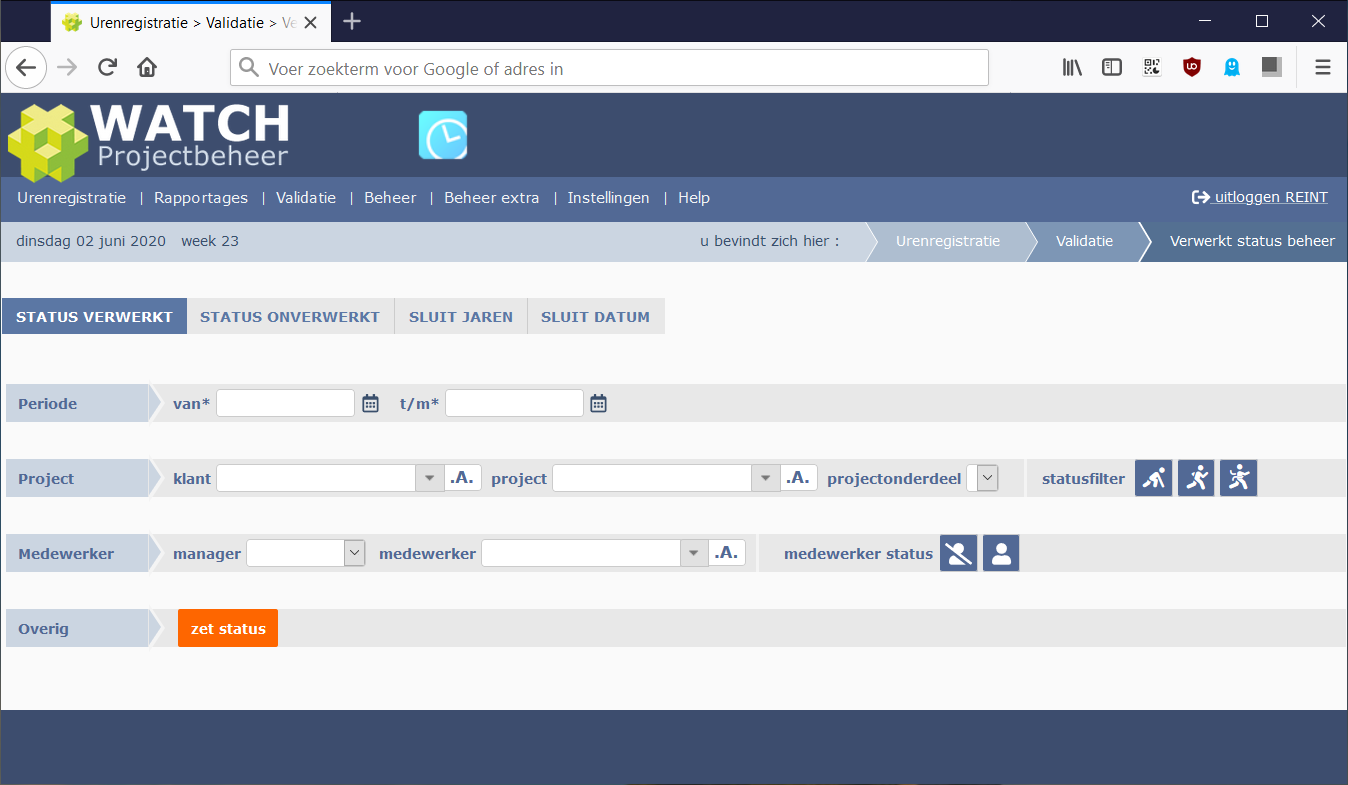Click the 'week 23' text

210,241
